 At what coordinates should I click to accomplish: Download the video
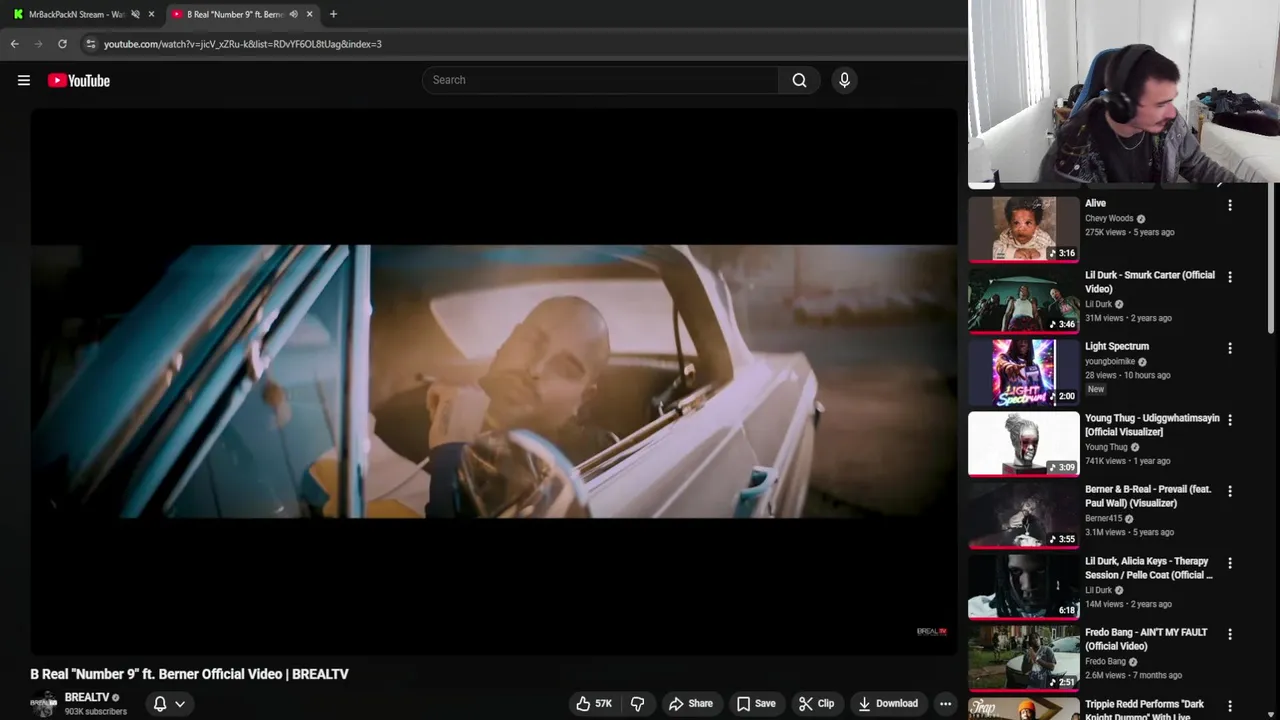coord(888,704)
